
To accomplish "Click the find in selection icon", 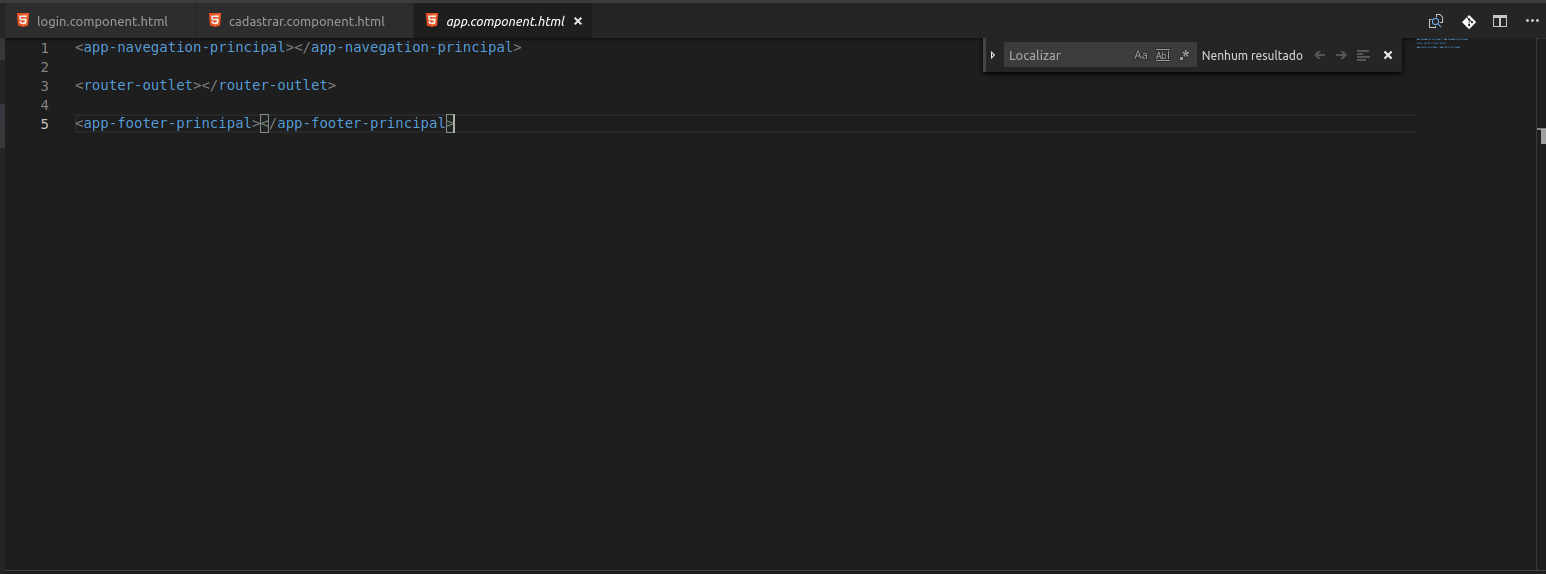I will 1363,55.
